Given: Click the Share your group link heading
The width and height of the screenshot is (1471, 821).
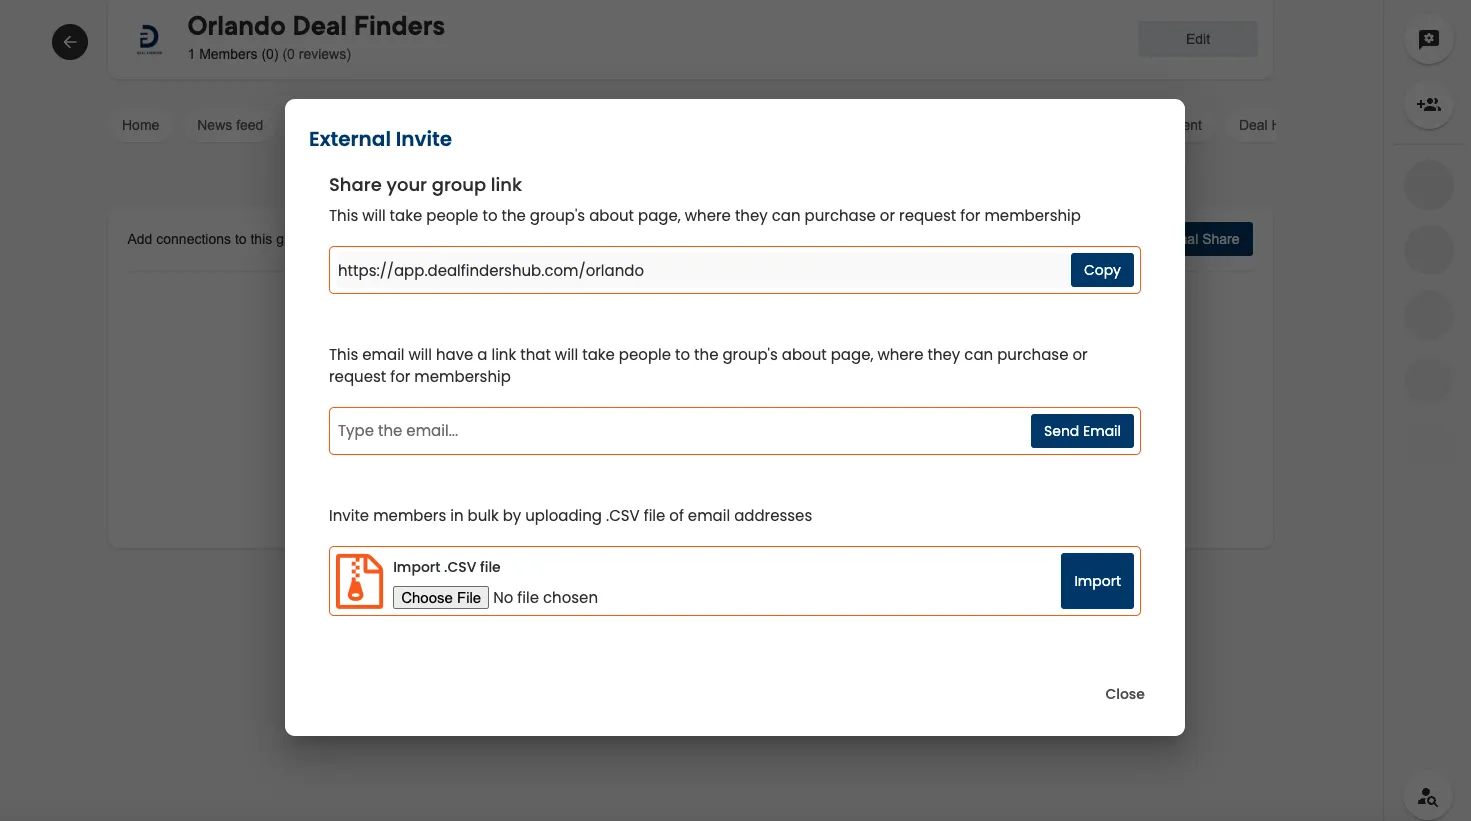Looking at the screenshot, I should (x=425, y=185).
